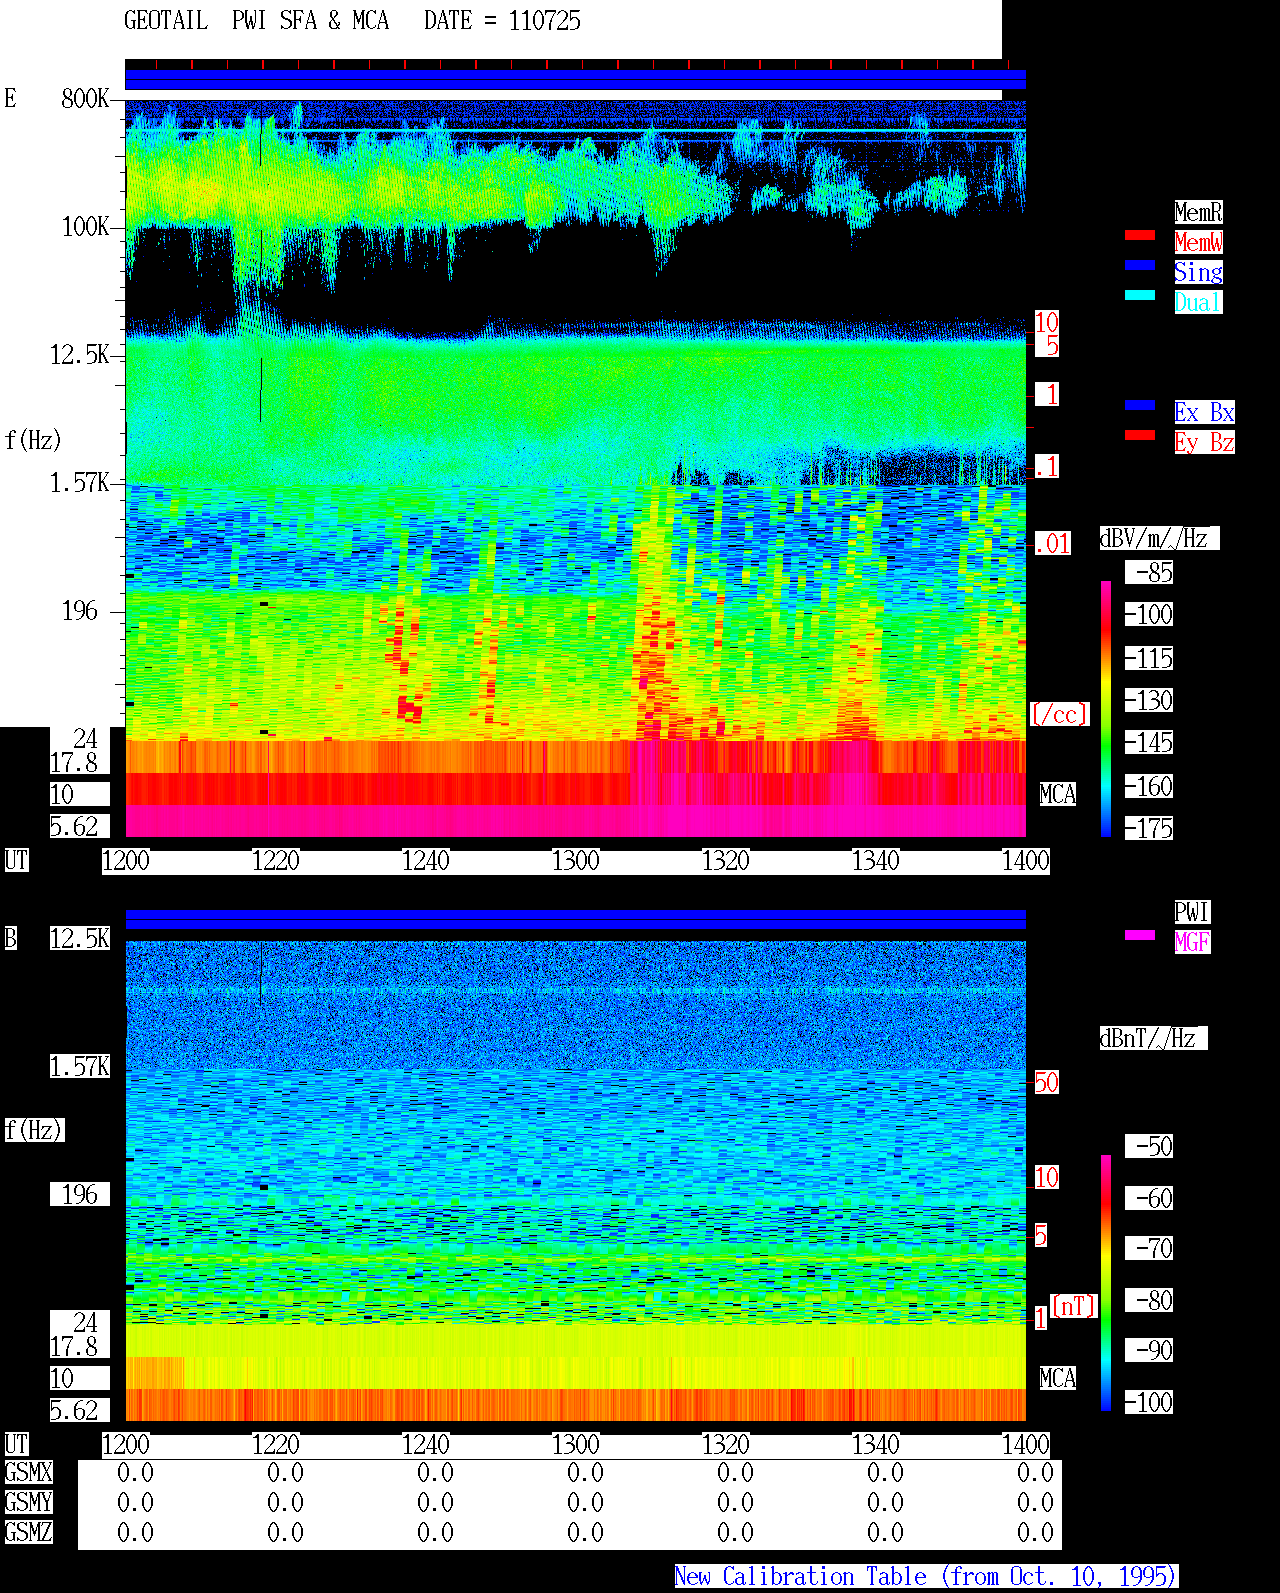Click the dBnT/√Hz unit label

pyautogui.click(x=1153, y=1038)
